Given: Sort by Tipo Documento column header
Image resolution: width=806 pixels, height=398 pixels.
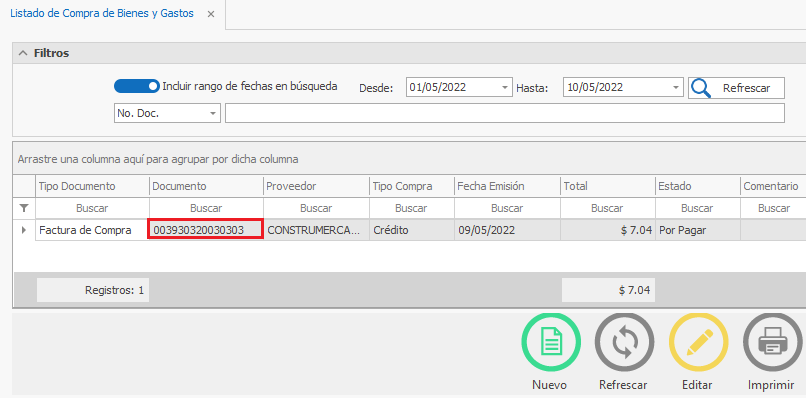Looking at the screenshot, I should tap(93, 186).
